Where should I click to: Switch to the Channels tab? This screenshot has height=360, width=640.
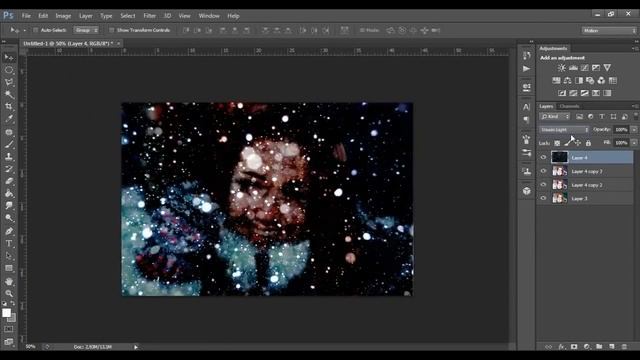tap(569, 106)
